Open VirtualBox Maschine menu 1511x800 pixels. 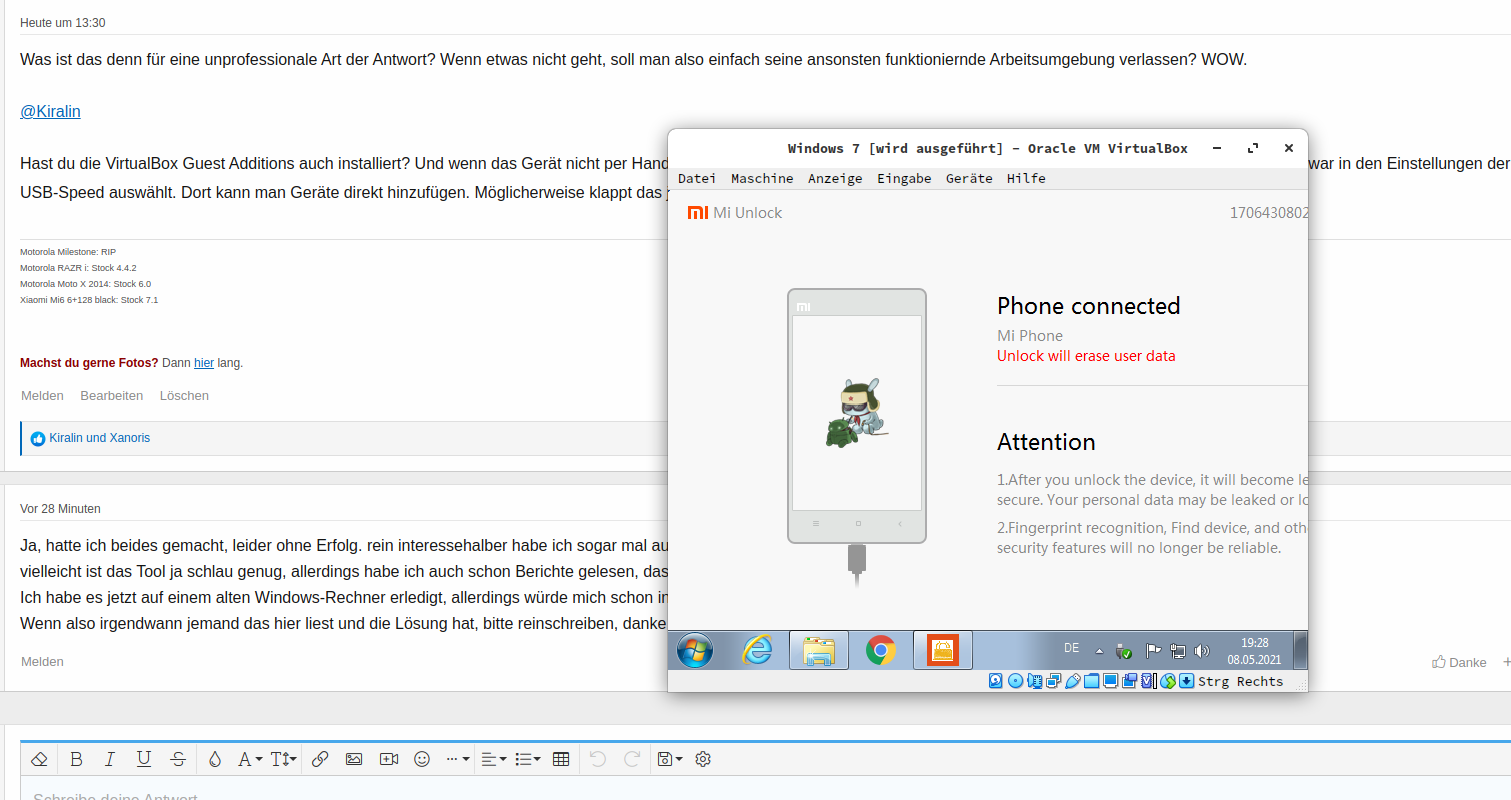click(x=762, y=178)
